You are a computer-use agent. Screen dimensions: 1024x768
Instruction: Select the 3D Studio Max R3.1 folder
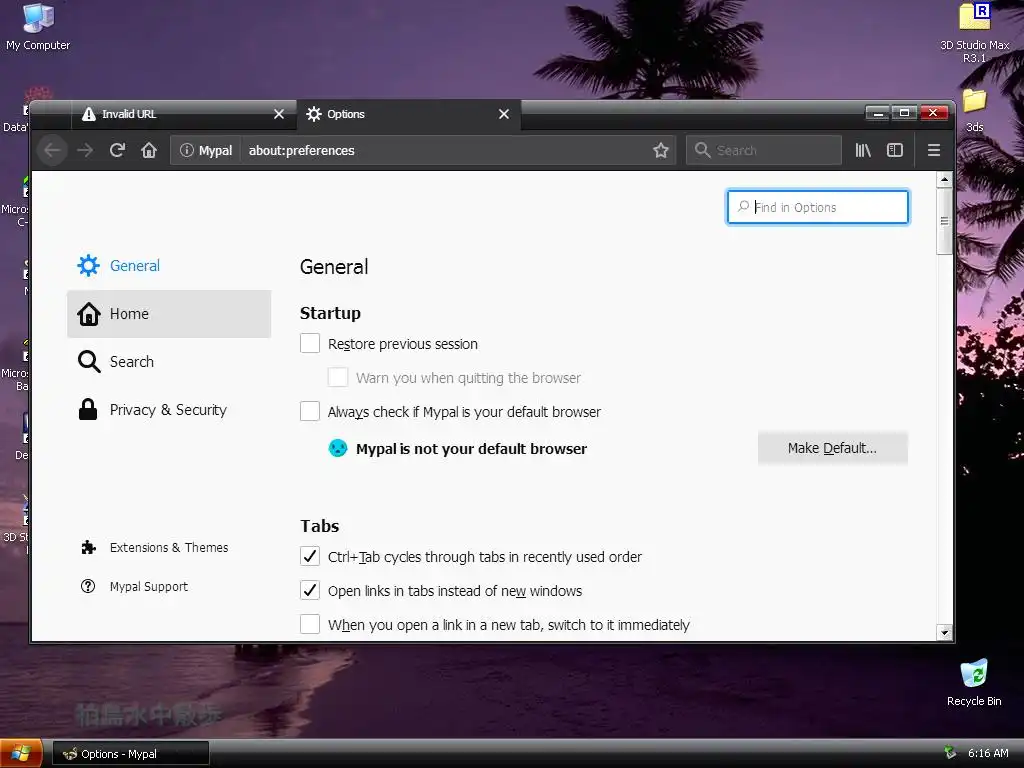pos(974,33)
